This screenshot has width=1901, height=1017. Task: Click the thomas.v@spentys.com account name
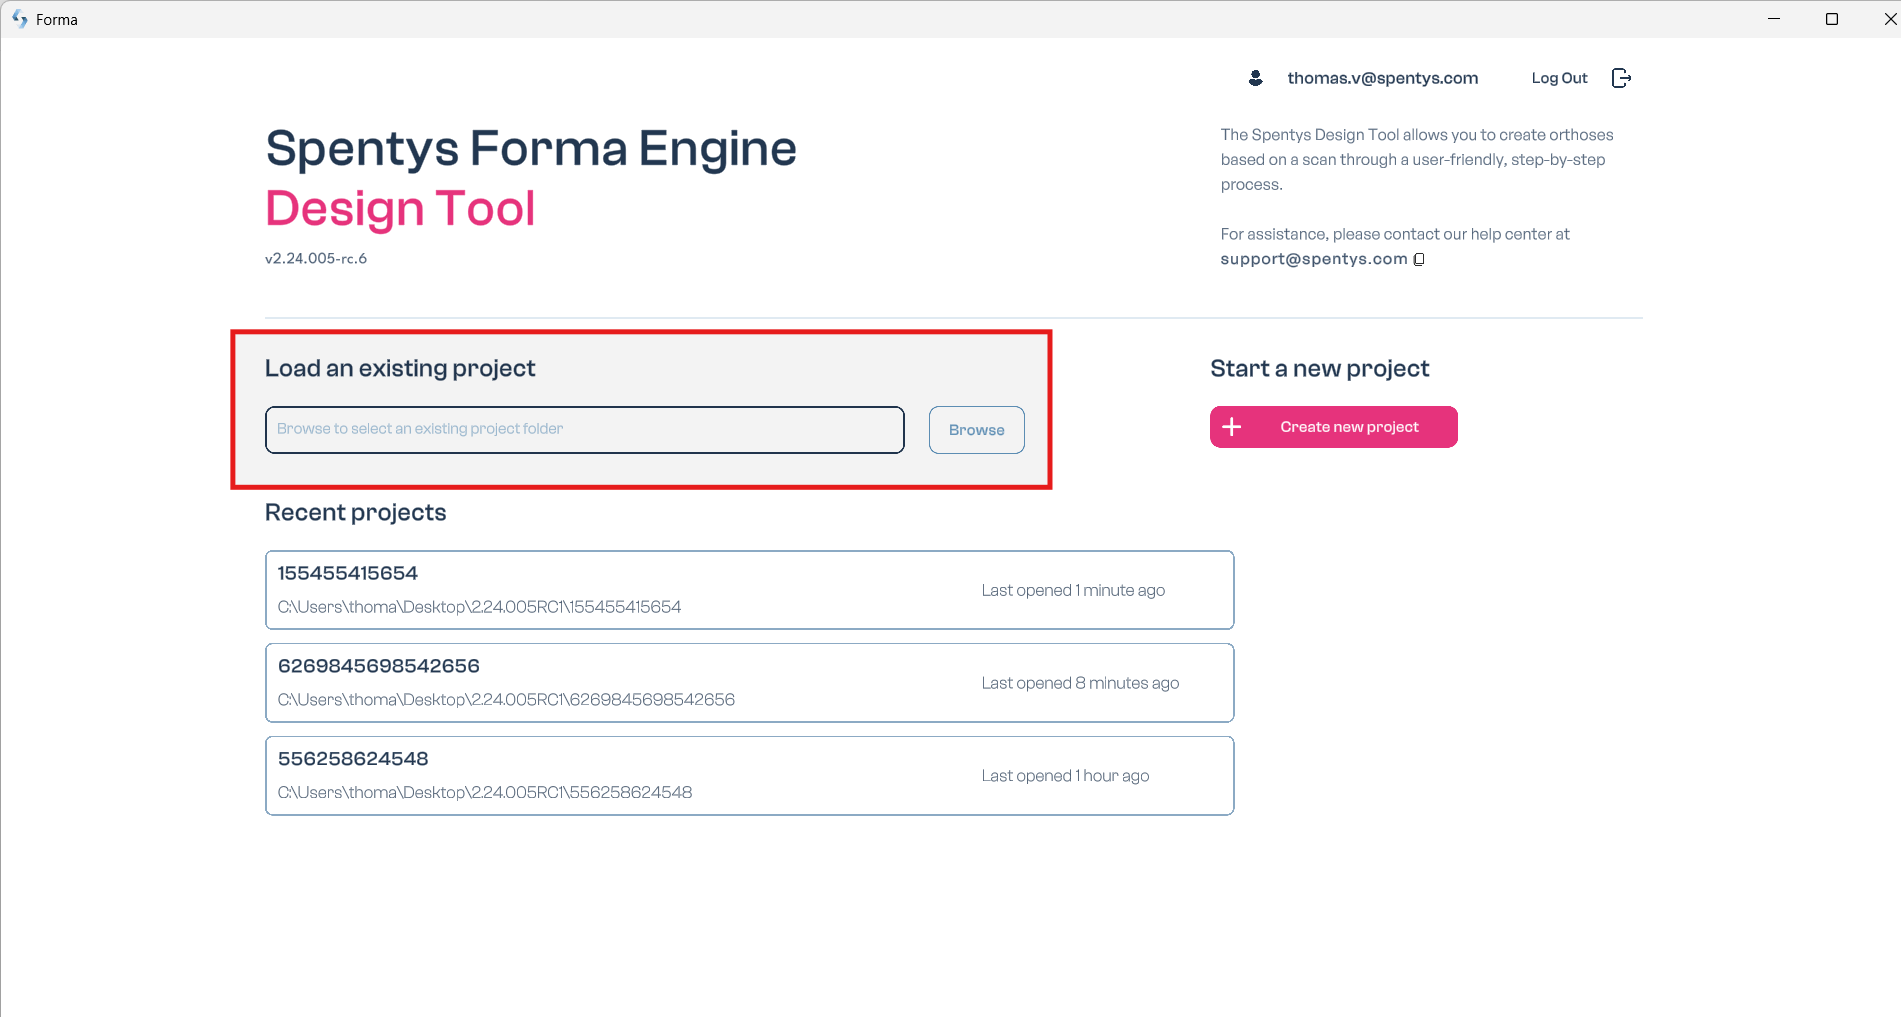point(1383,78)
